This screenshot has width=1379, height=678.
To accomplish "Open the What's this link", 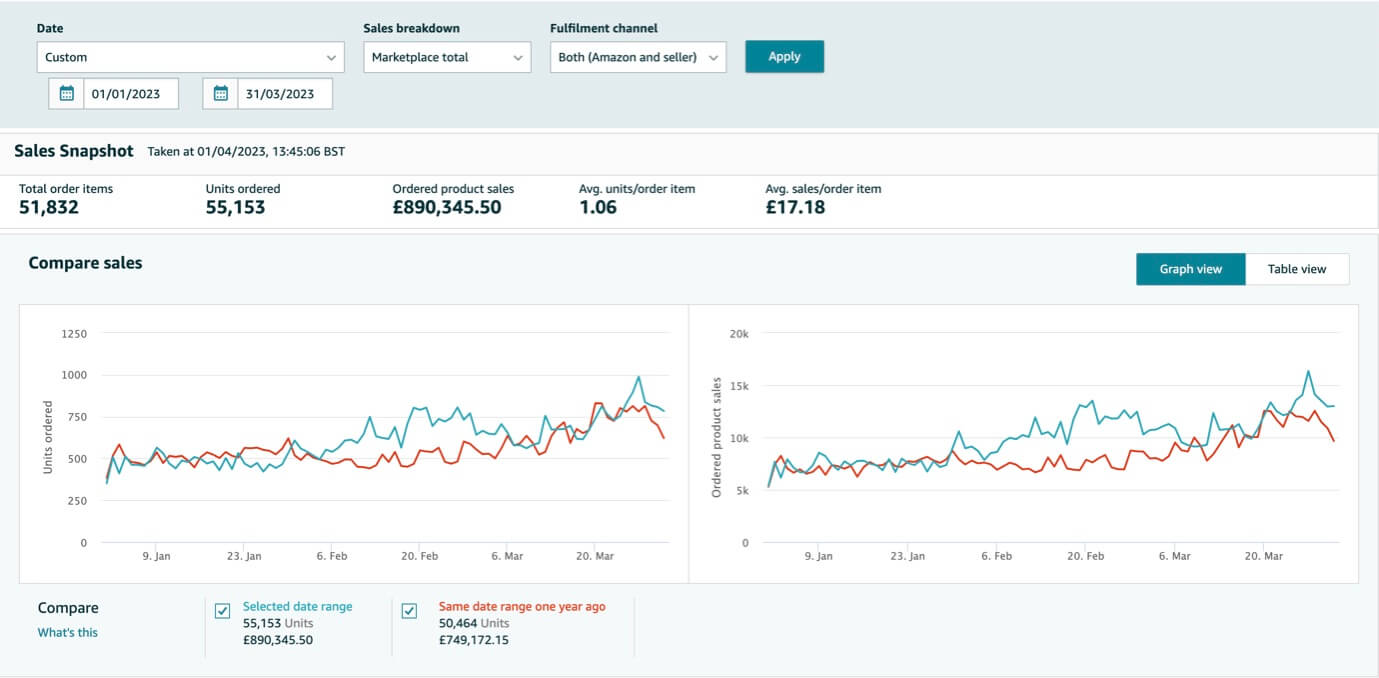I will pos(68,632).
